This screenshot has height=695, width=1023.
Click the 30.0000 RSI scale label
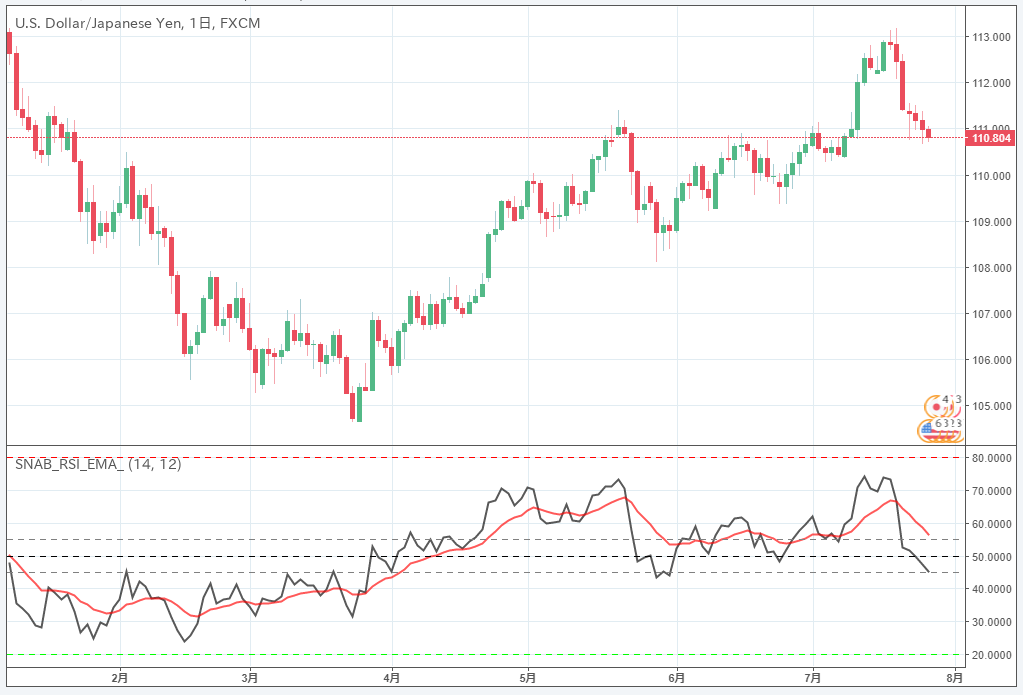(992, 623)
